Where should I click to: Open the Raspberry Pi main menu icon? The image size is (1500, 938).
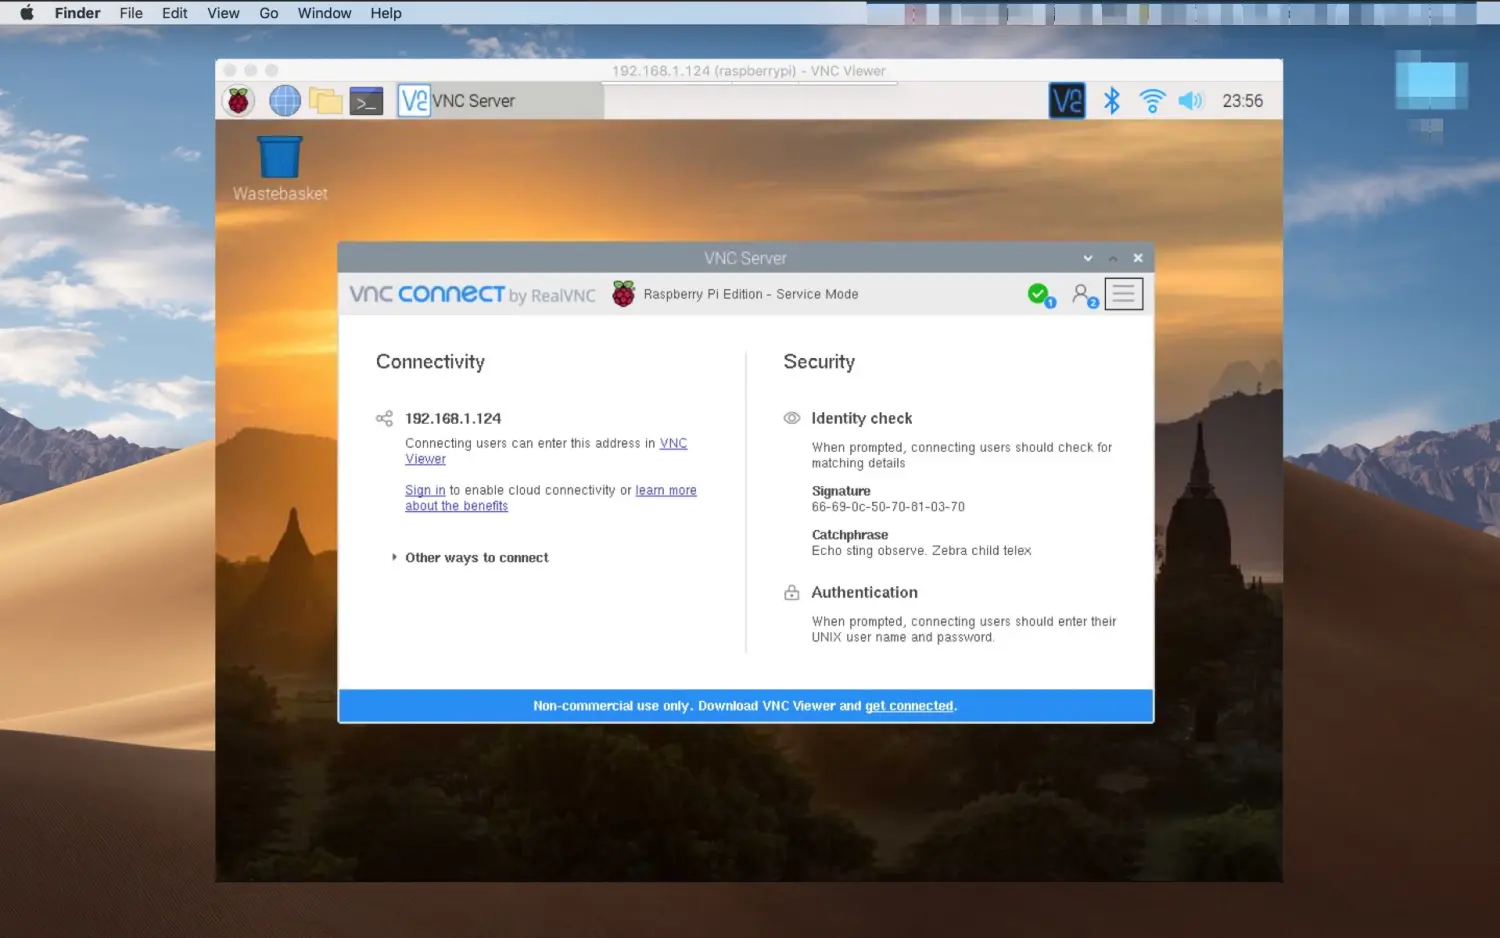click(x=238, y=101)
